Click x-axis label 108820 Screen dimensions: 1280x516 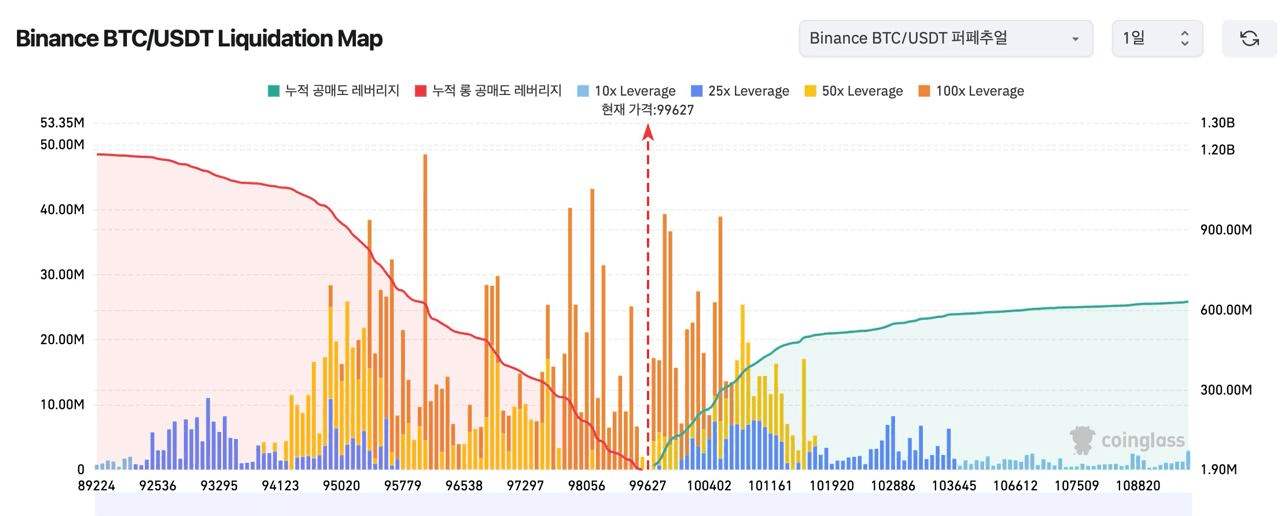click(1137, 486)
